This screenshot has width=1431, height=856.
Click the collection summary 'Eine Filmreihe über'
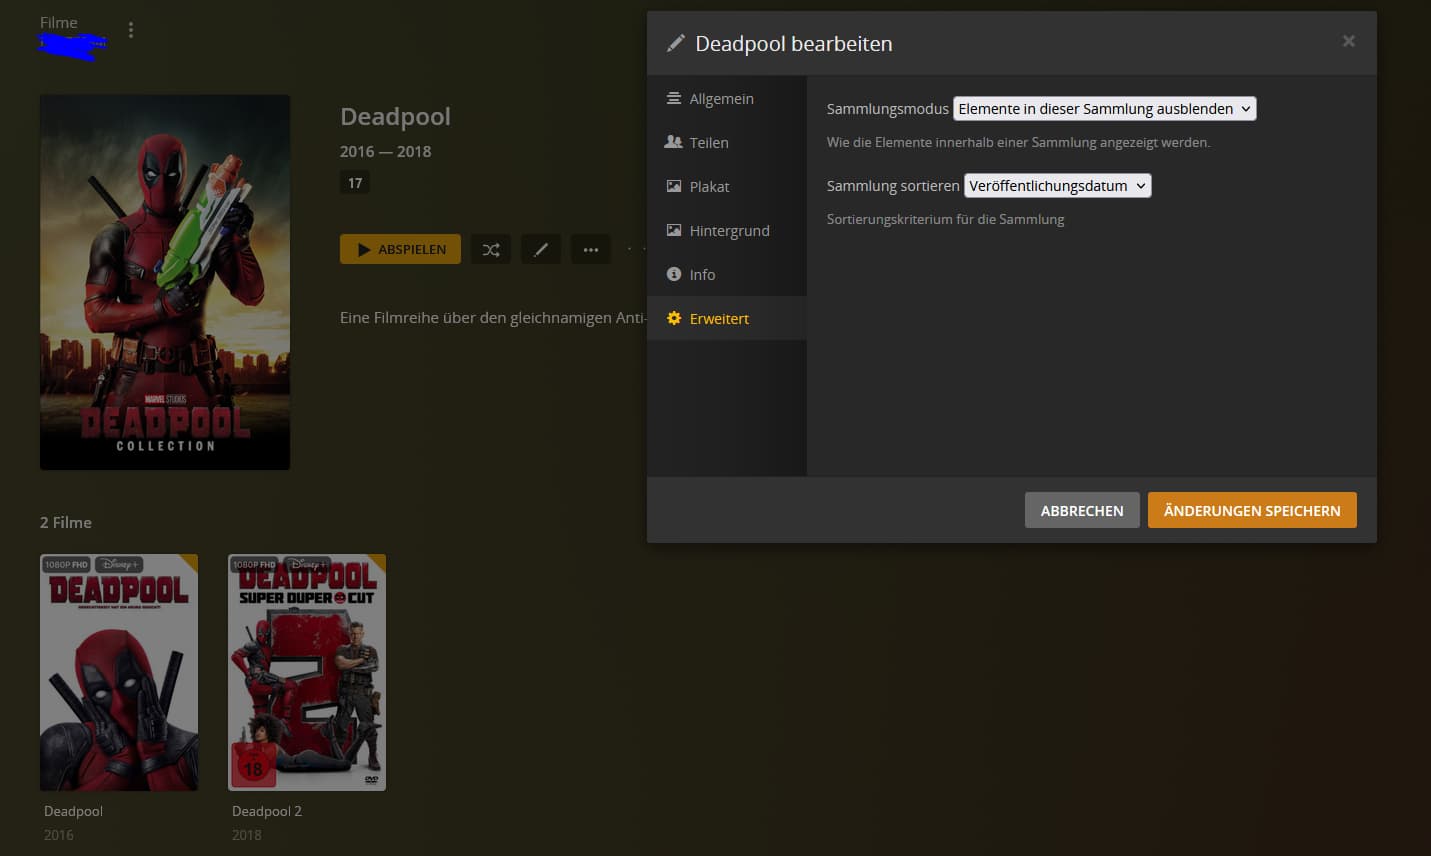tap(493, 318)
